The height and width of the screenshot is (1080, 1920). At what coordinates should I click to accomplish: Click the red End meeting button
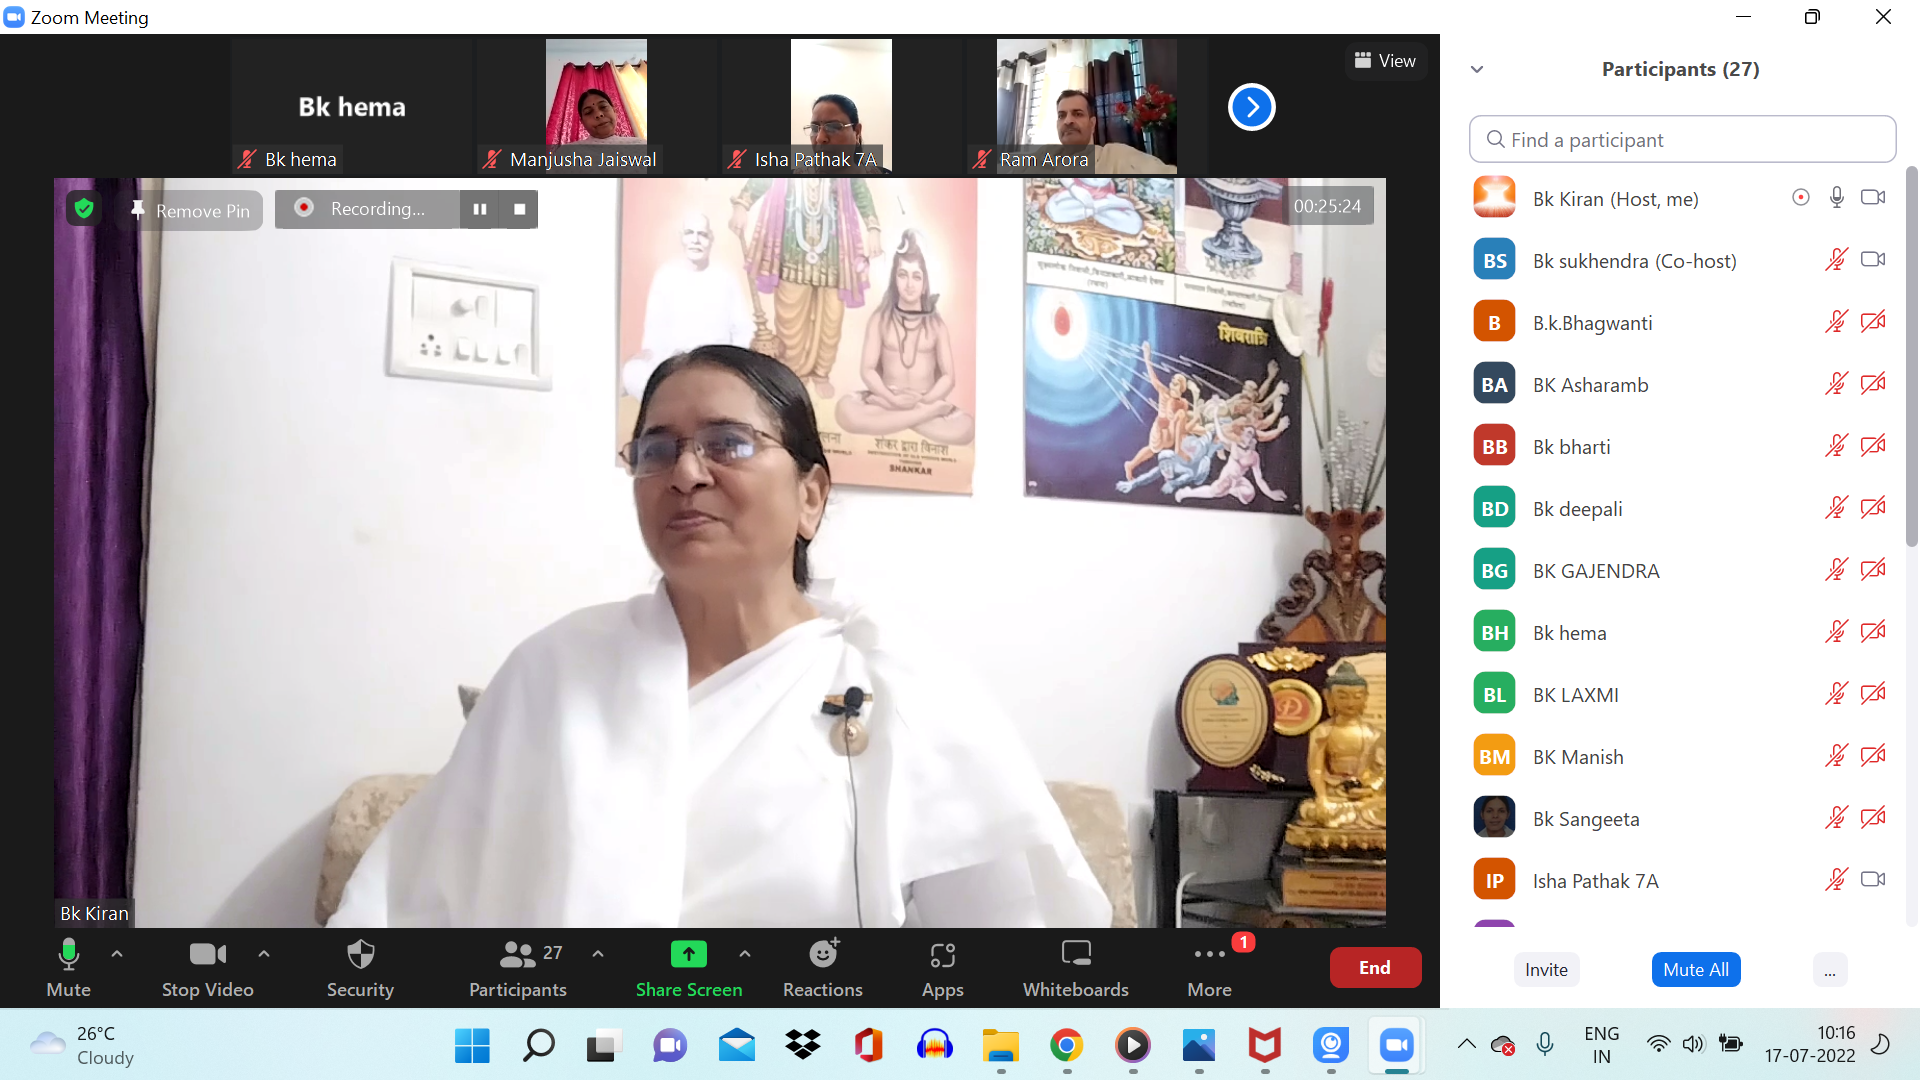[x=1375, y=967]
